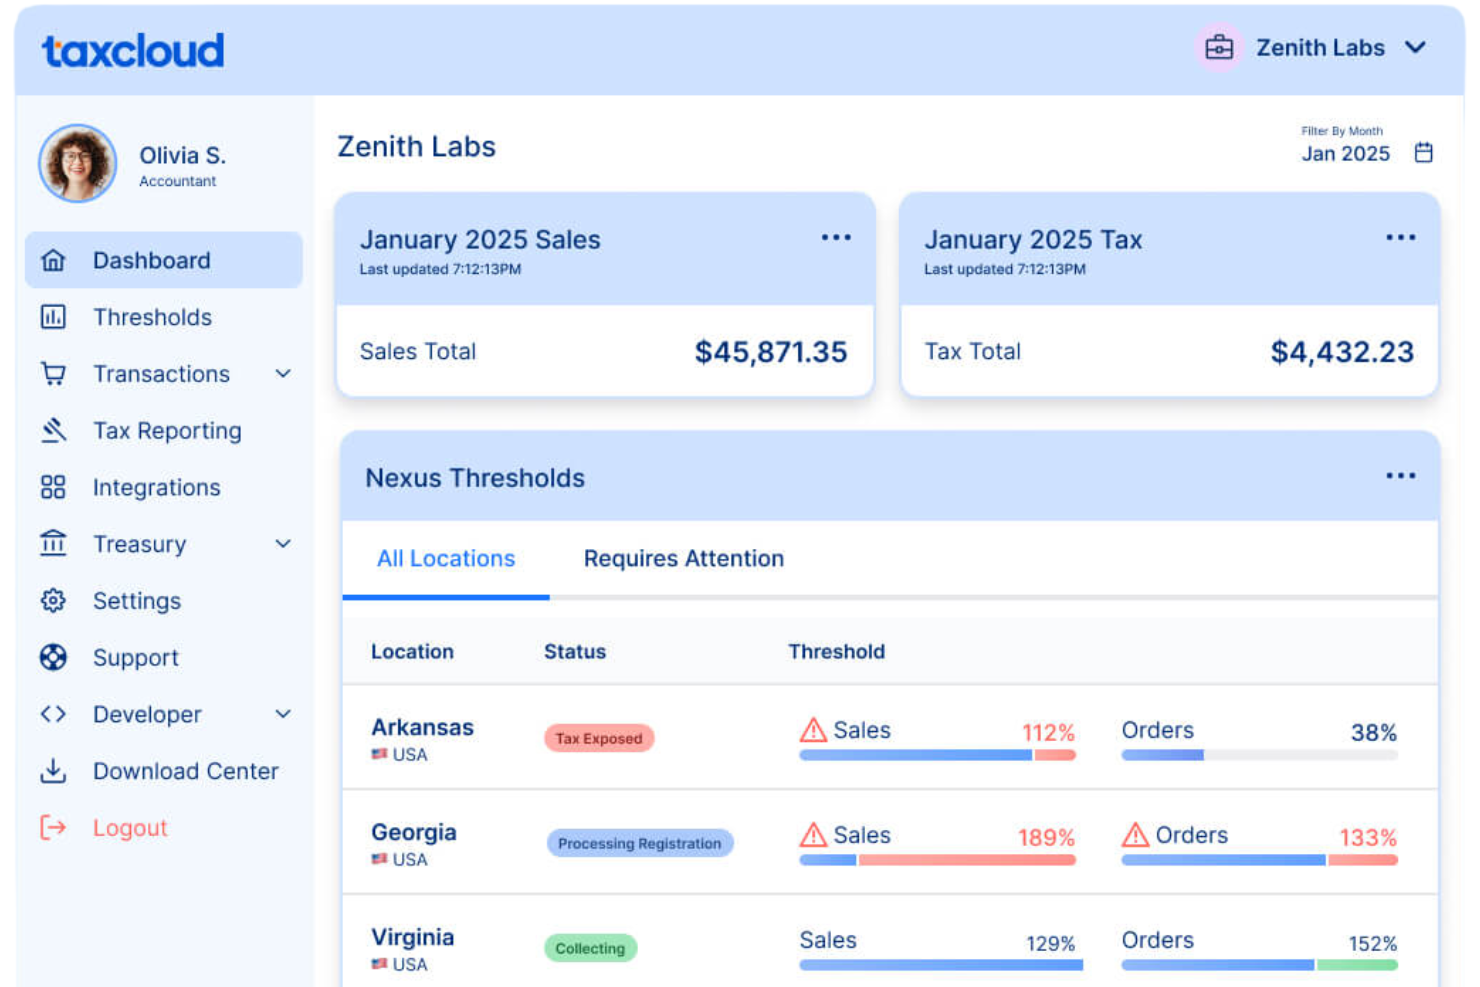Switch to Requires Attention tab

click(x=684, y=559)
